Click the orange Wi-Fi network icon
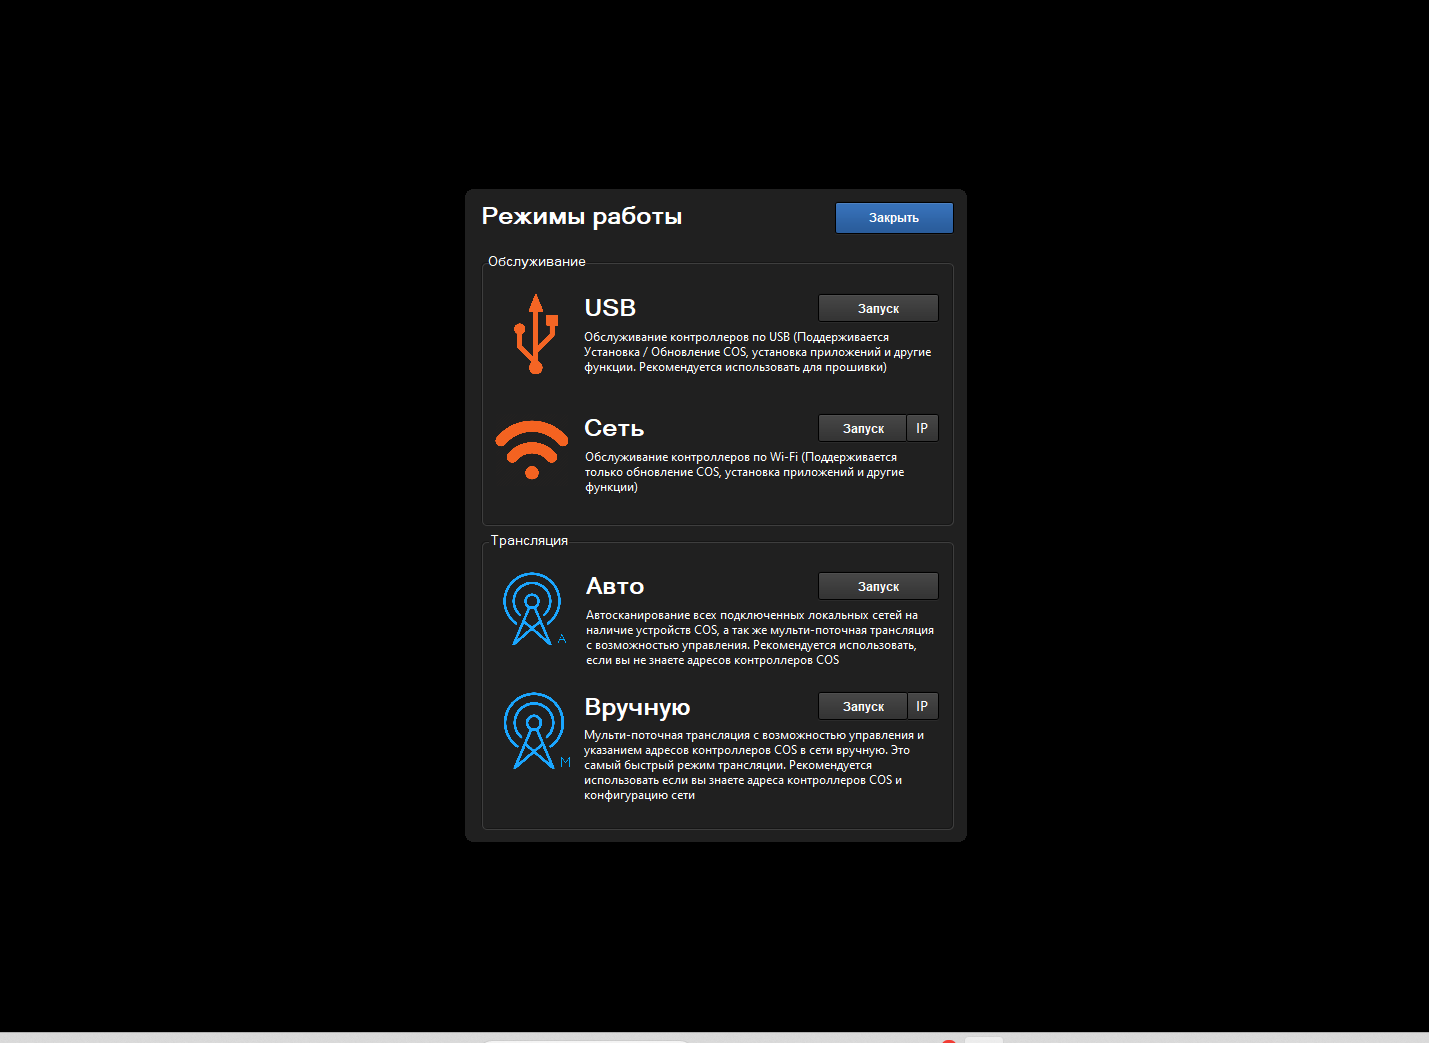The height and width of the screenshot is (1043, 1429). (532, 449)
